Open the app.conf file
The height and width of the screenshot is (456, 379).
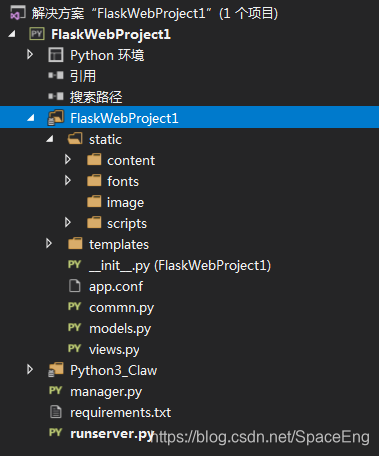click(116, 287)
